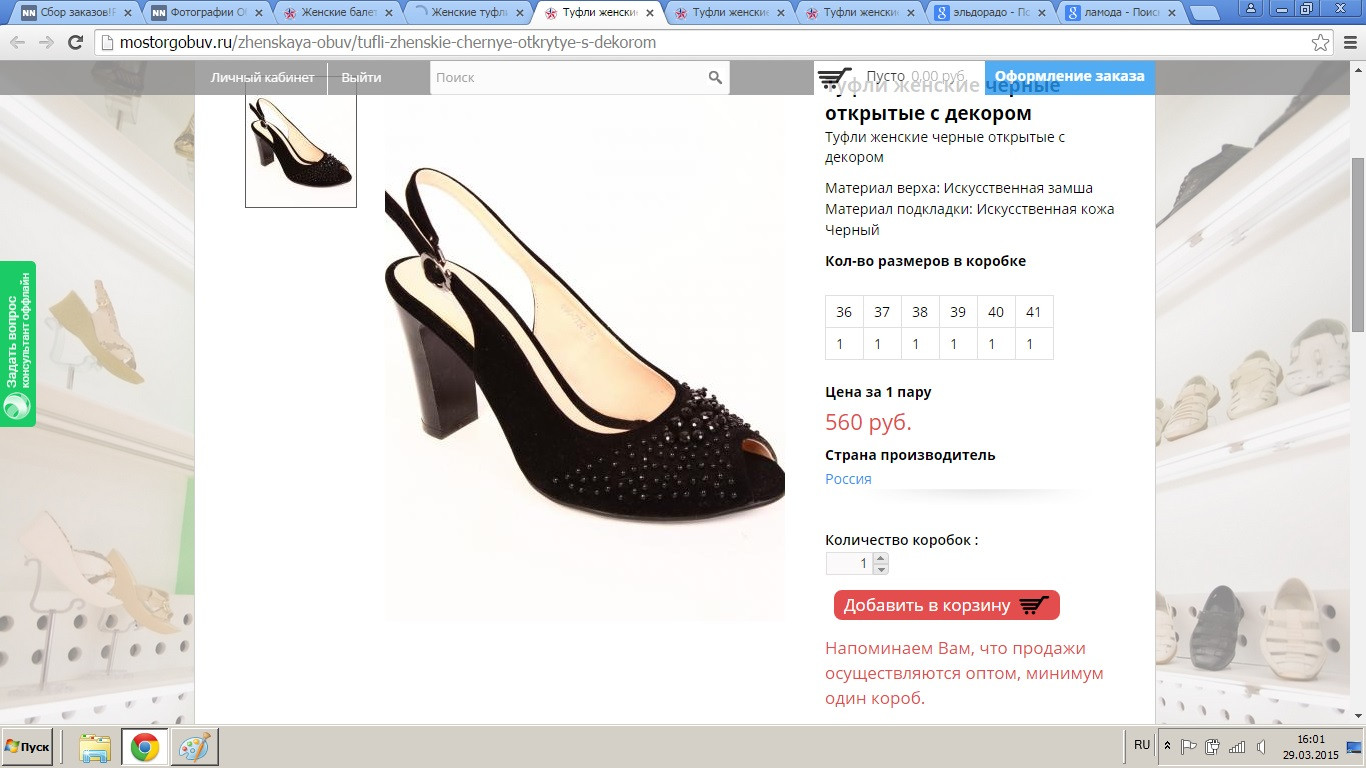
Task: Click the 'Россия' country link
Action: pyautogui.click(x=848, y=479)
